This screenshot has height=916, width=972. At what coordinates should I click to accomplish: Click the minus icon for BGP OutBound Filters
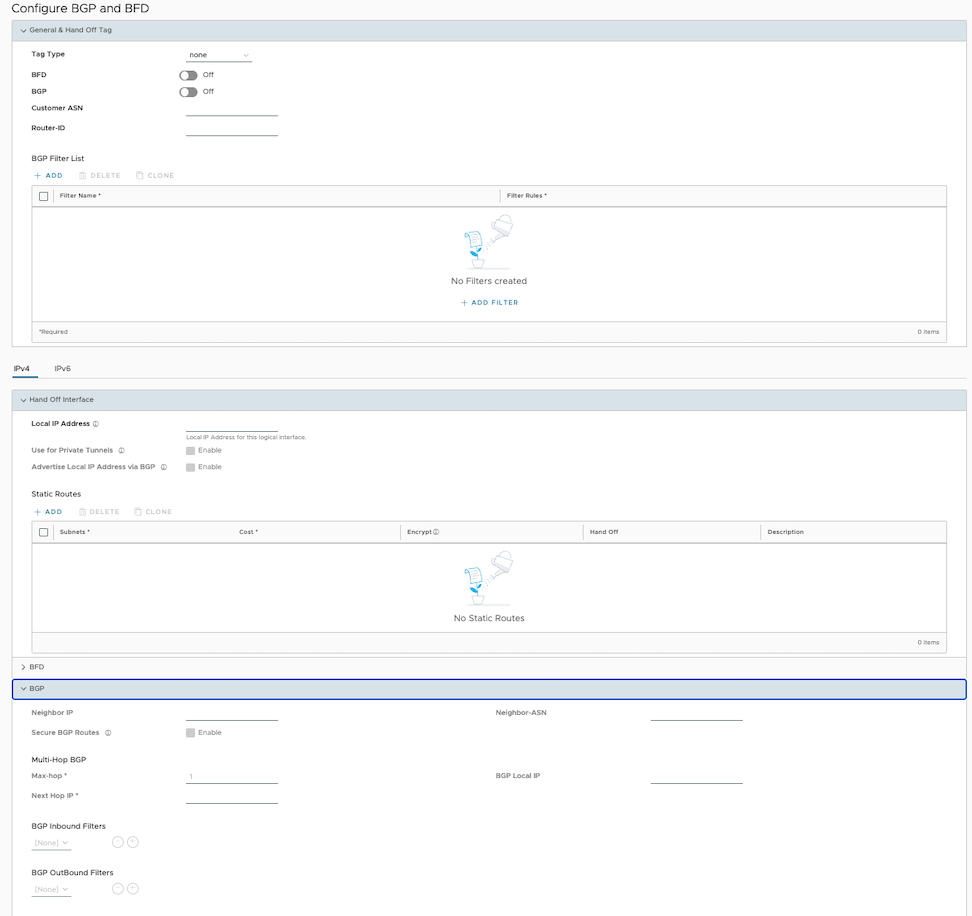(x=117, y=888)
